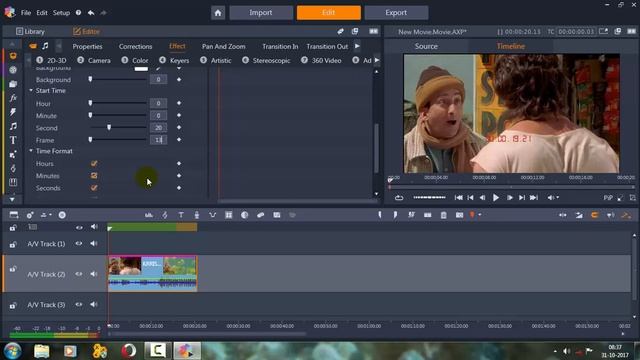This screenshot has height=360, width=640.
Task: Select the video clip on A/V Track (2)
Action: pyautogui.click(x=152, y=273)
